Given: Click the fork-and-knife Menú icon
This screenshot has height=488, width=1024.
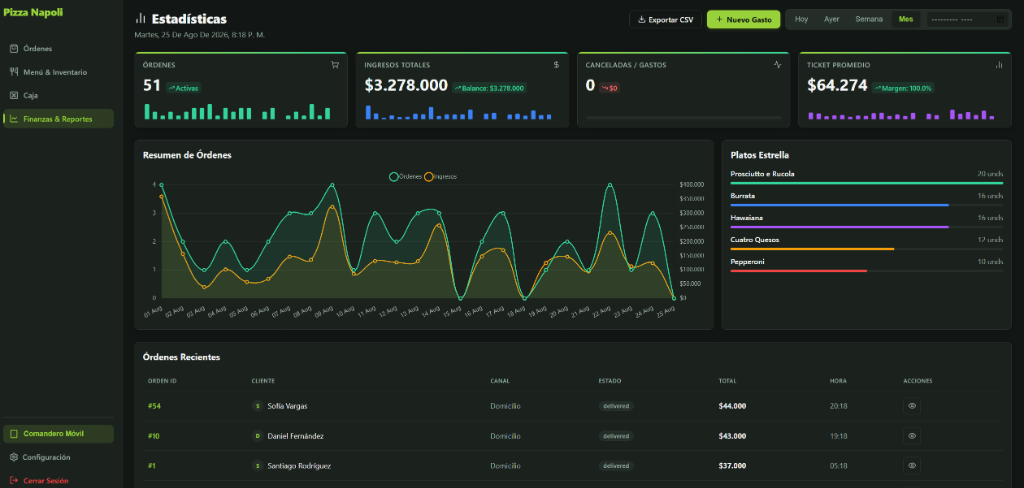Looking at the screenshot, I should click(14, 72).
